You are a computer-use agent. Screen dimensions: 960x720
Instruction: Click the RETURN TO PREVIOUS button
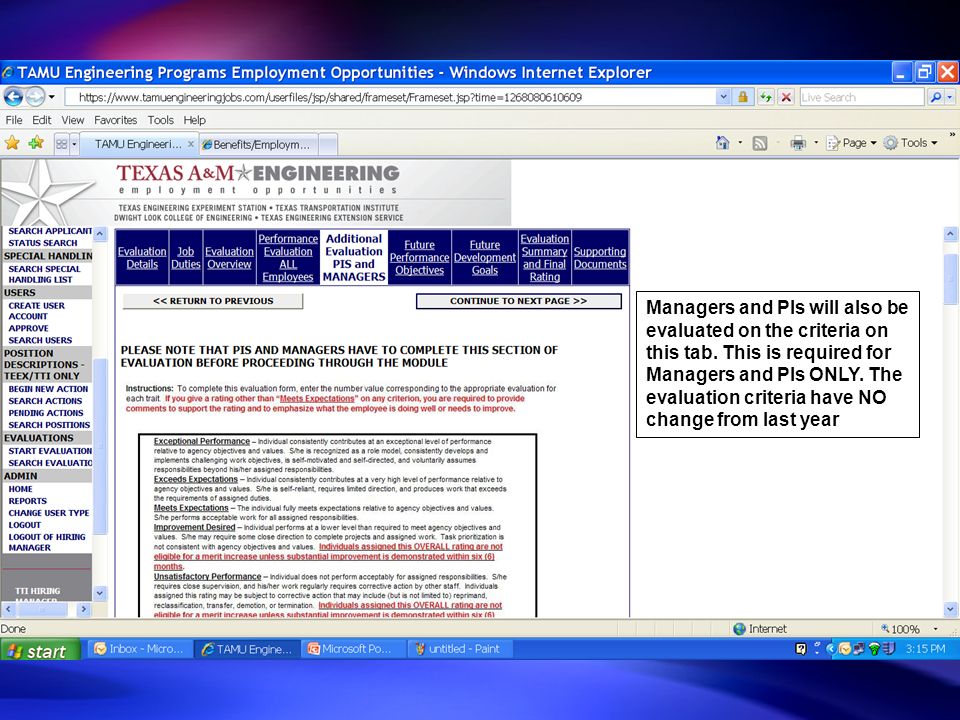213,301
